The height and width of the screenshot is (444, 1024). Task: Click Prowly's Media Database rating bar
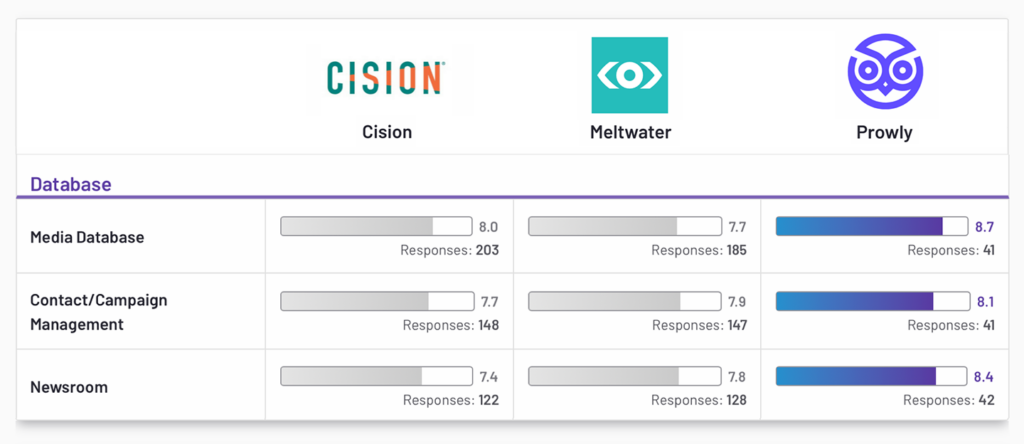[872, 227]
